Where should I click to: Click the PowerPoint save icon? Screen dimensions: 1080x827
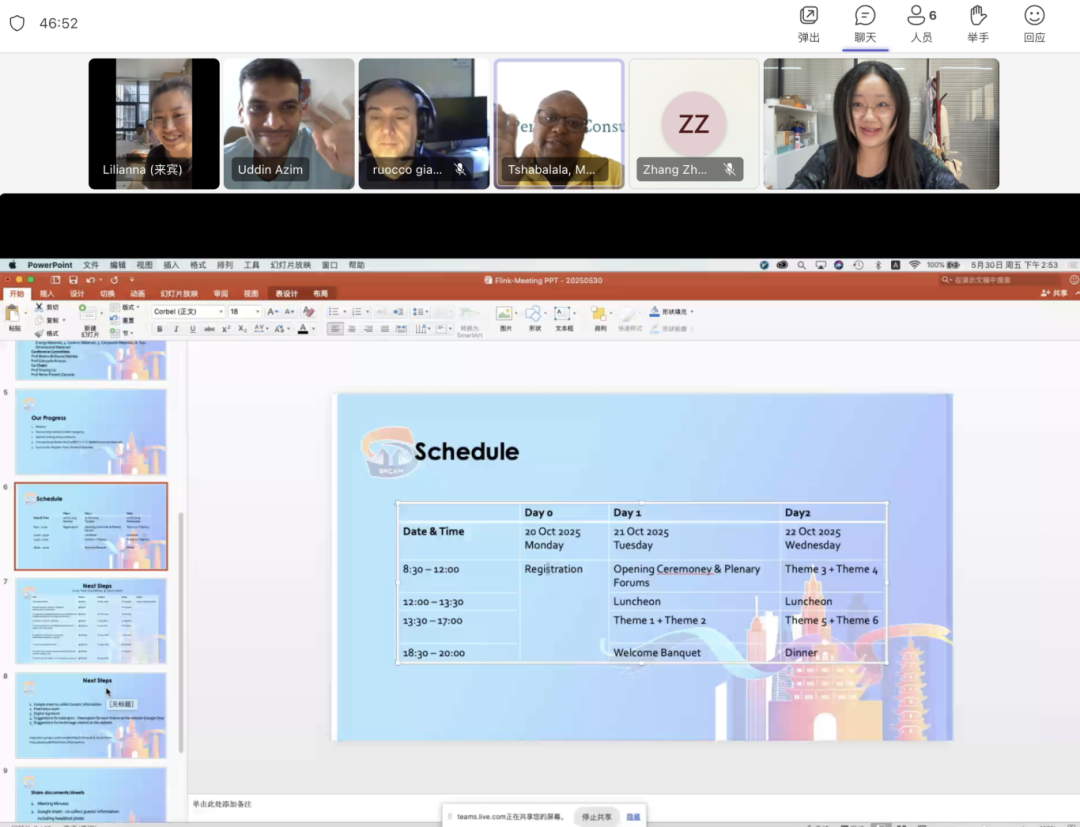coord(72,280)
